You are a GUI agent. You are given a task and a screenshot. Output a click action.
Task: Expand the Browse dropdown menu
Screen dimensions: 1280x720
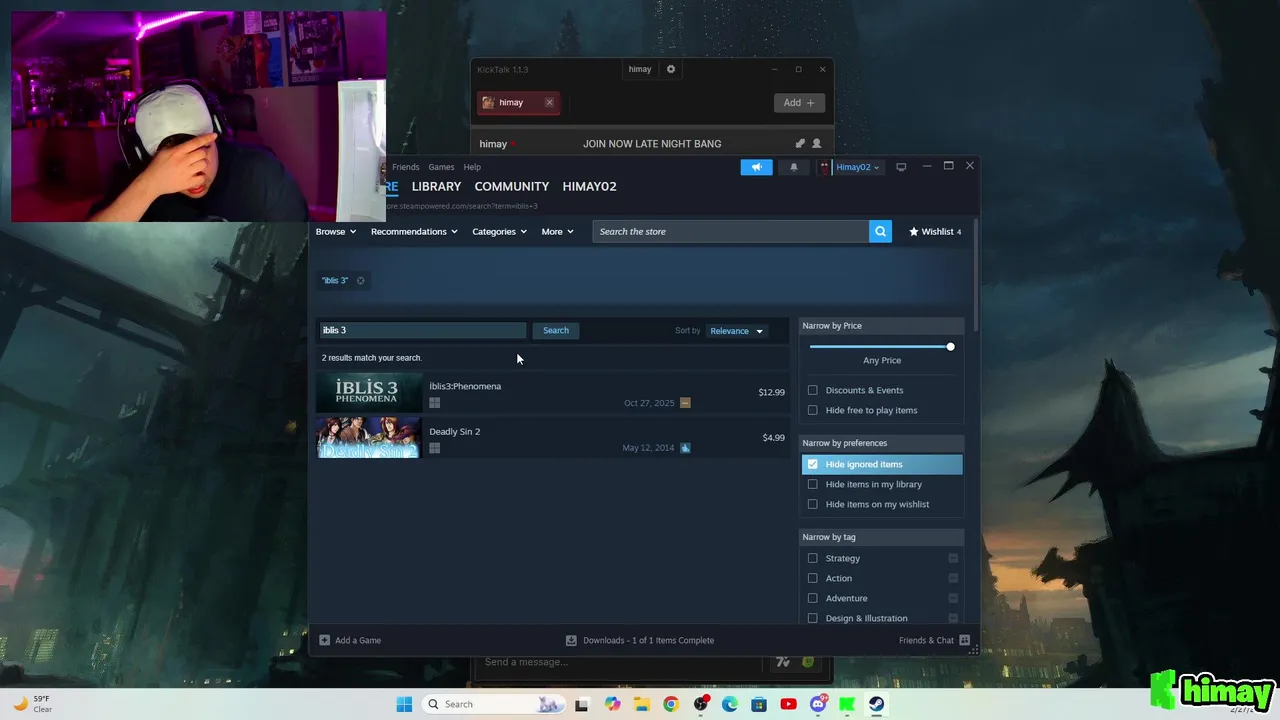point(336,231)
